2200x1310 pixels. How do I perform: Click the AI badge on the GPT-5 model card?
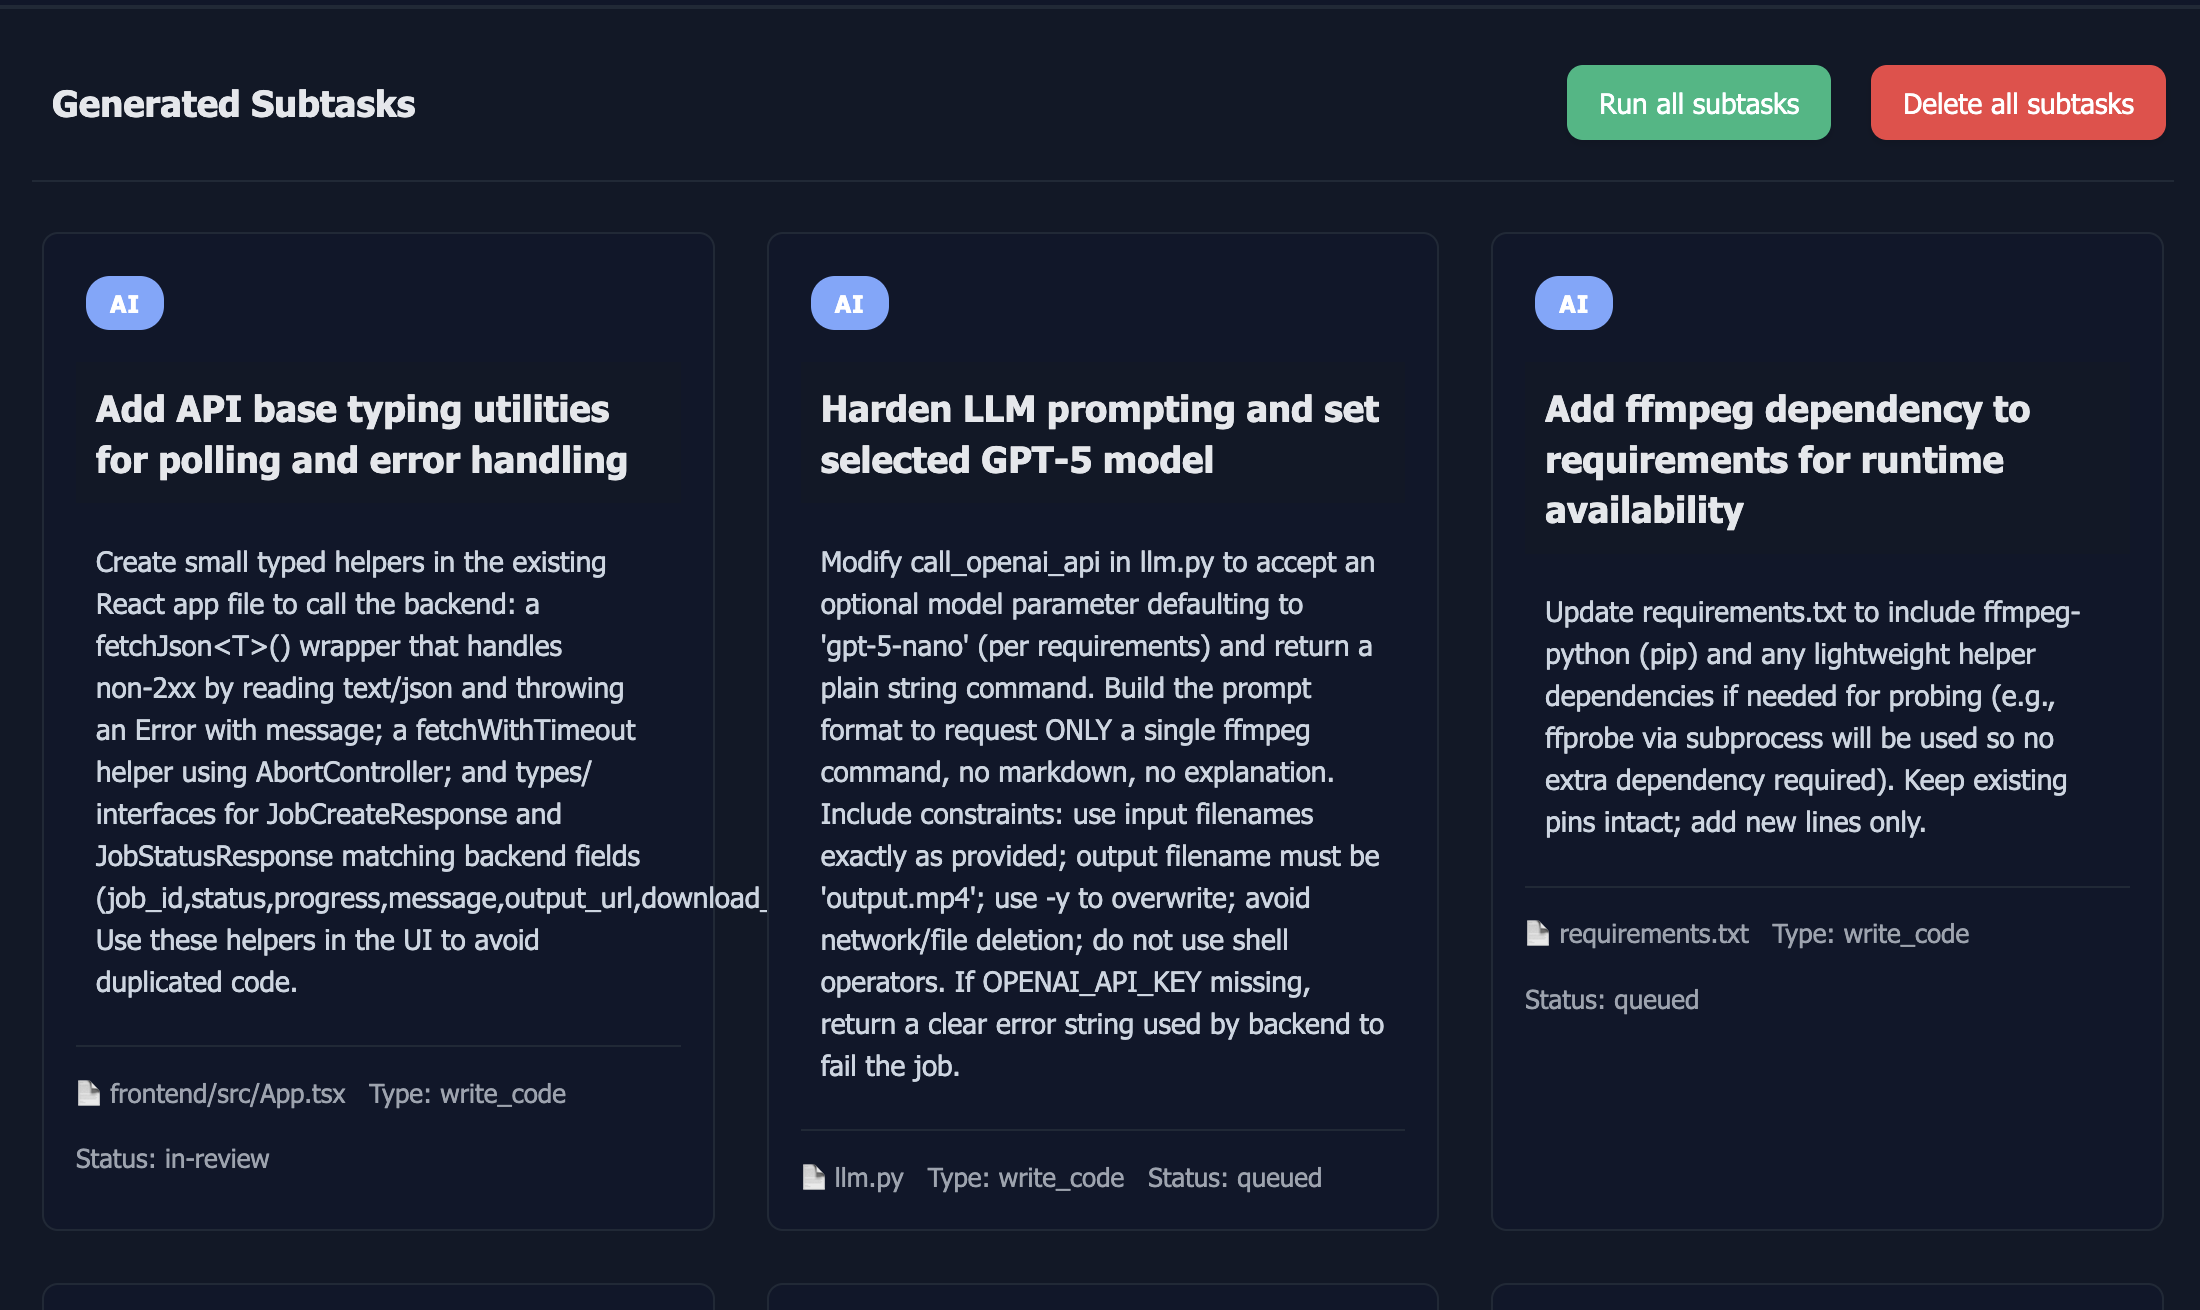click(x=849, y=302)
